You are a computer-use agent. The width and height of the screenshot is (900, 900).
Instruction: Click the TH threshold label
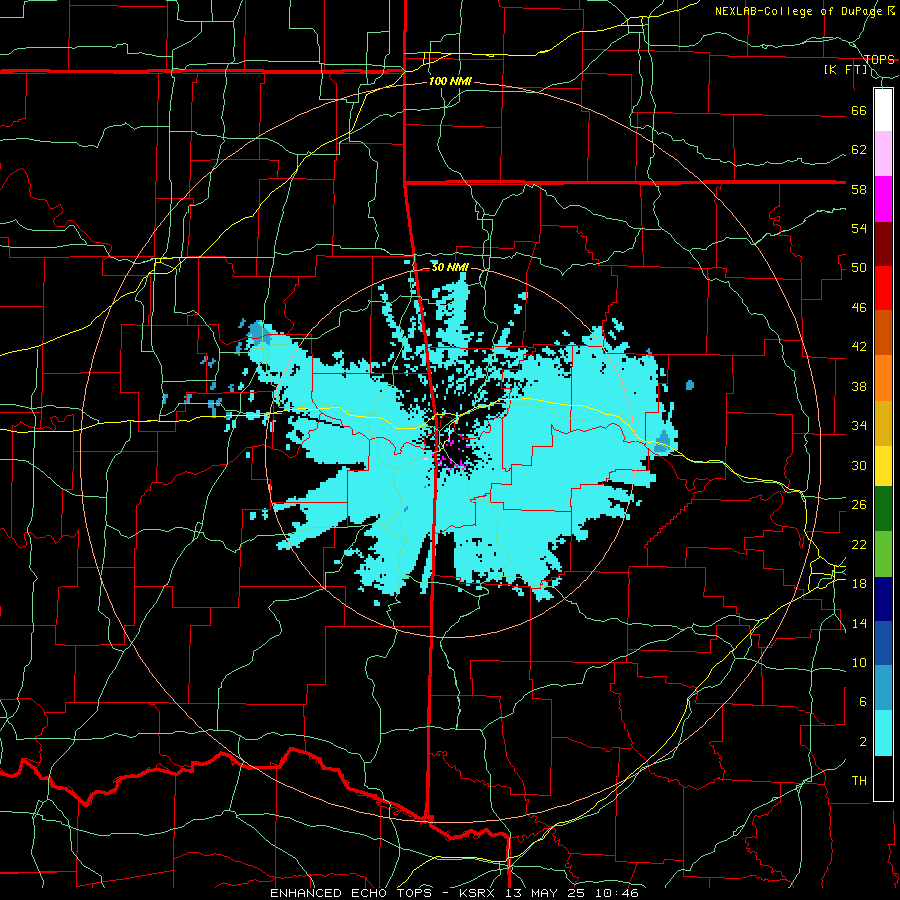tap(859, 780)
